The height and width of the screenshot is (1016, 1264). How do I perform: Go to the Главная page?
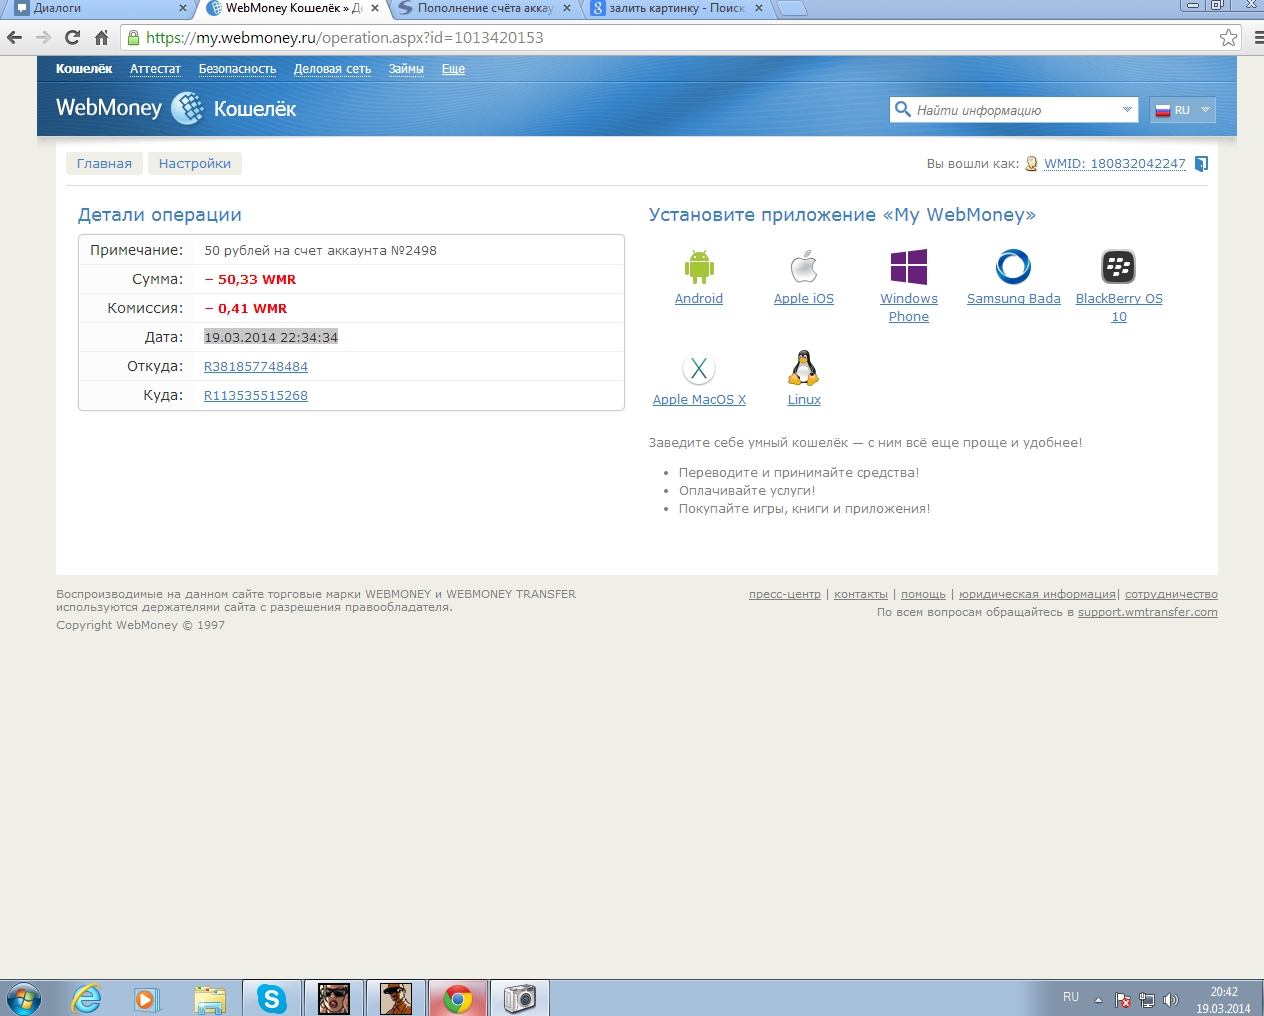coord(104,164)
